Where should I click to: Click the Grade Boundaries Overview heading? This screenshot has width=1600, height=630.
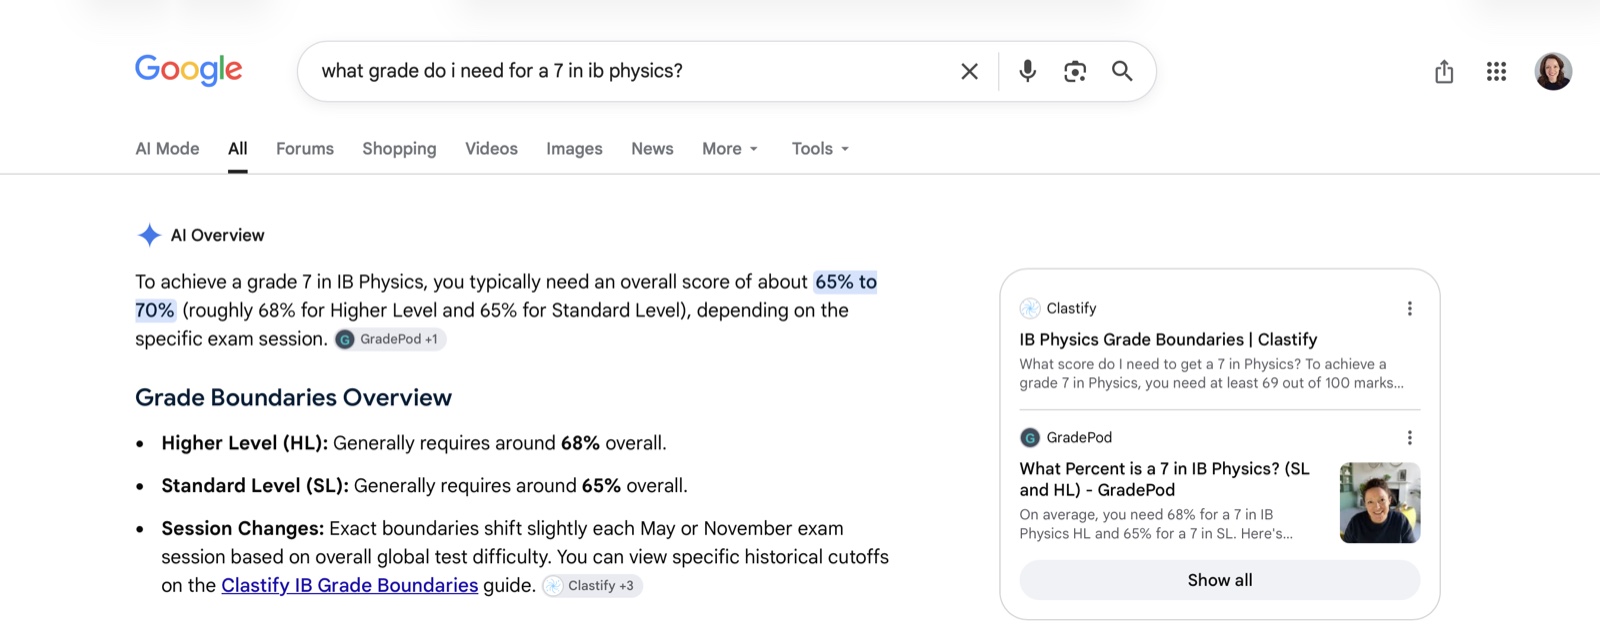click(x=293, y=397)
